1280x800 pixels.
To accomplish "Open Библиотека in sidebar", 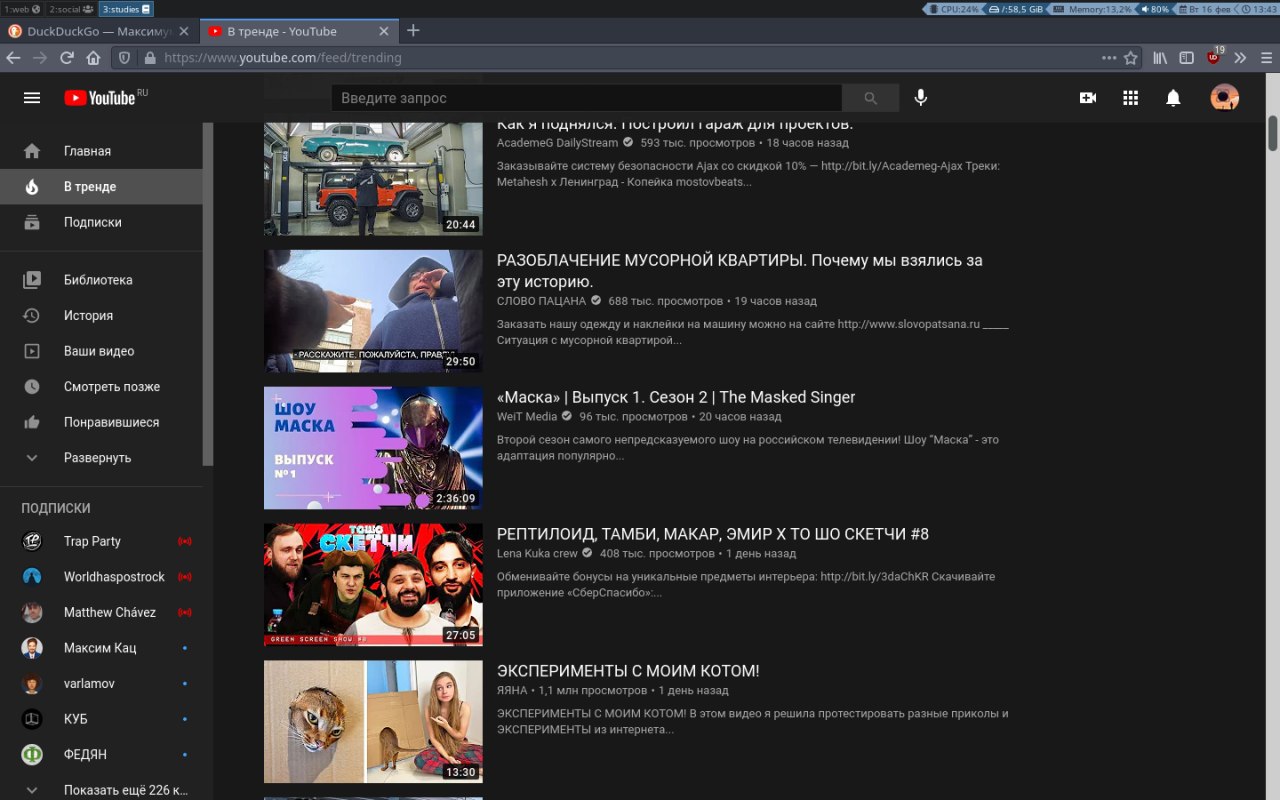I will tap(101, 280).
